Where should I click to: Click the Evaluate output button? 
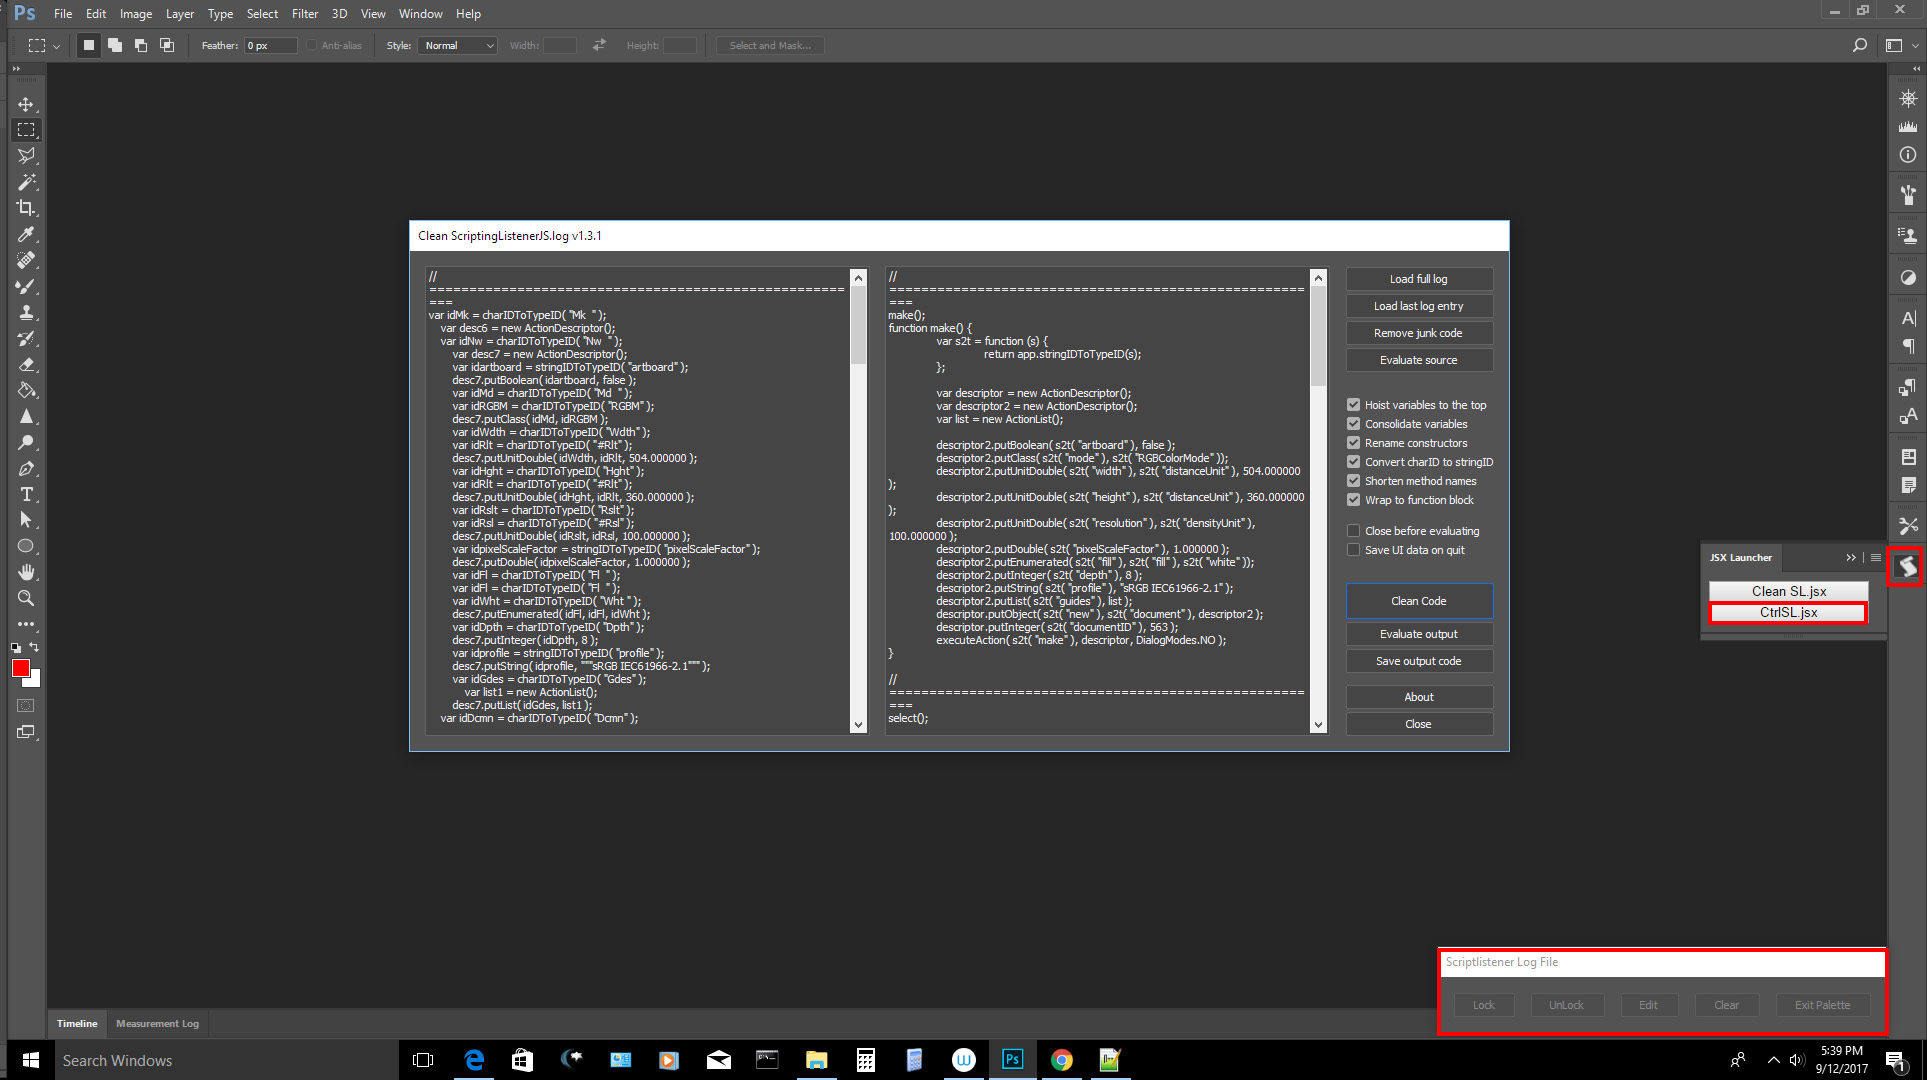coord(1417,634)
